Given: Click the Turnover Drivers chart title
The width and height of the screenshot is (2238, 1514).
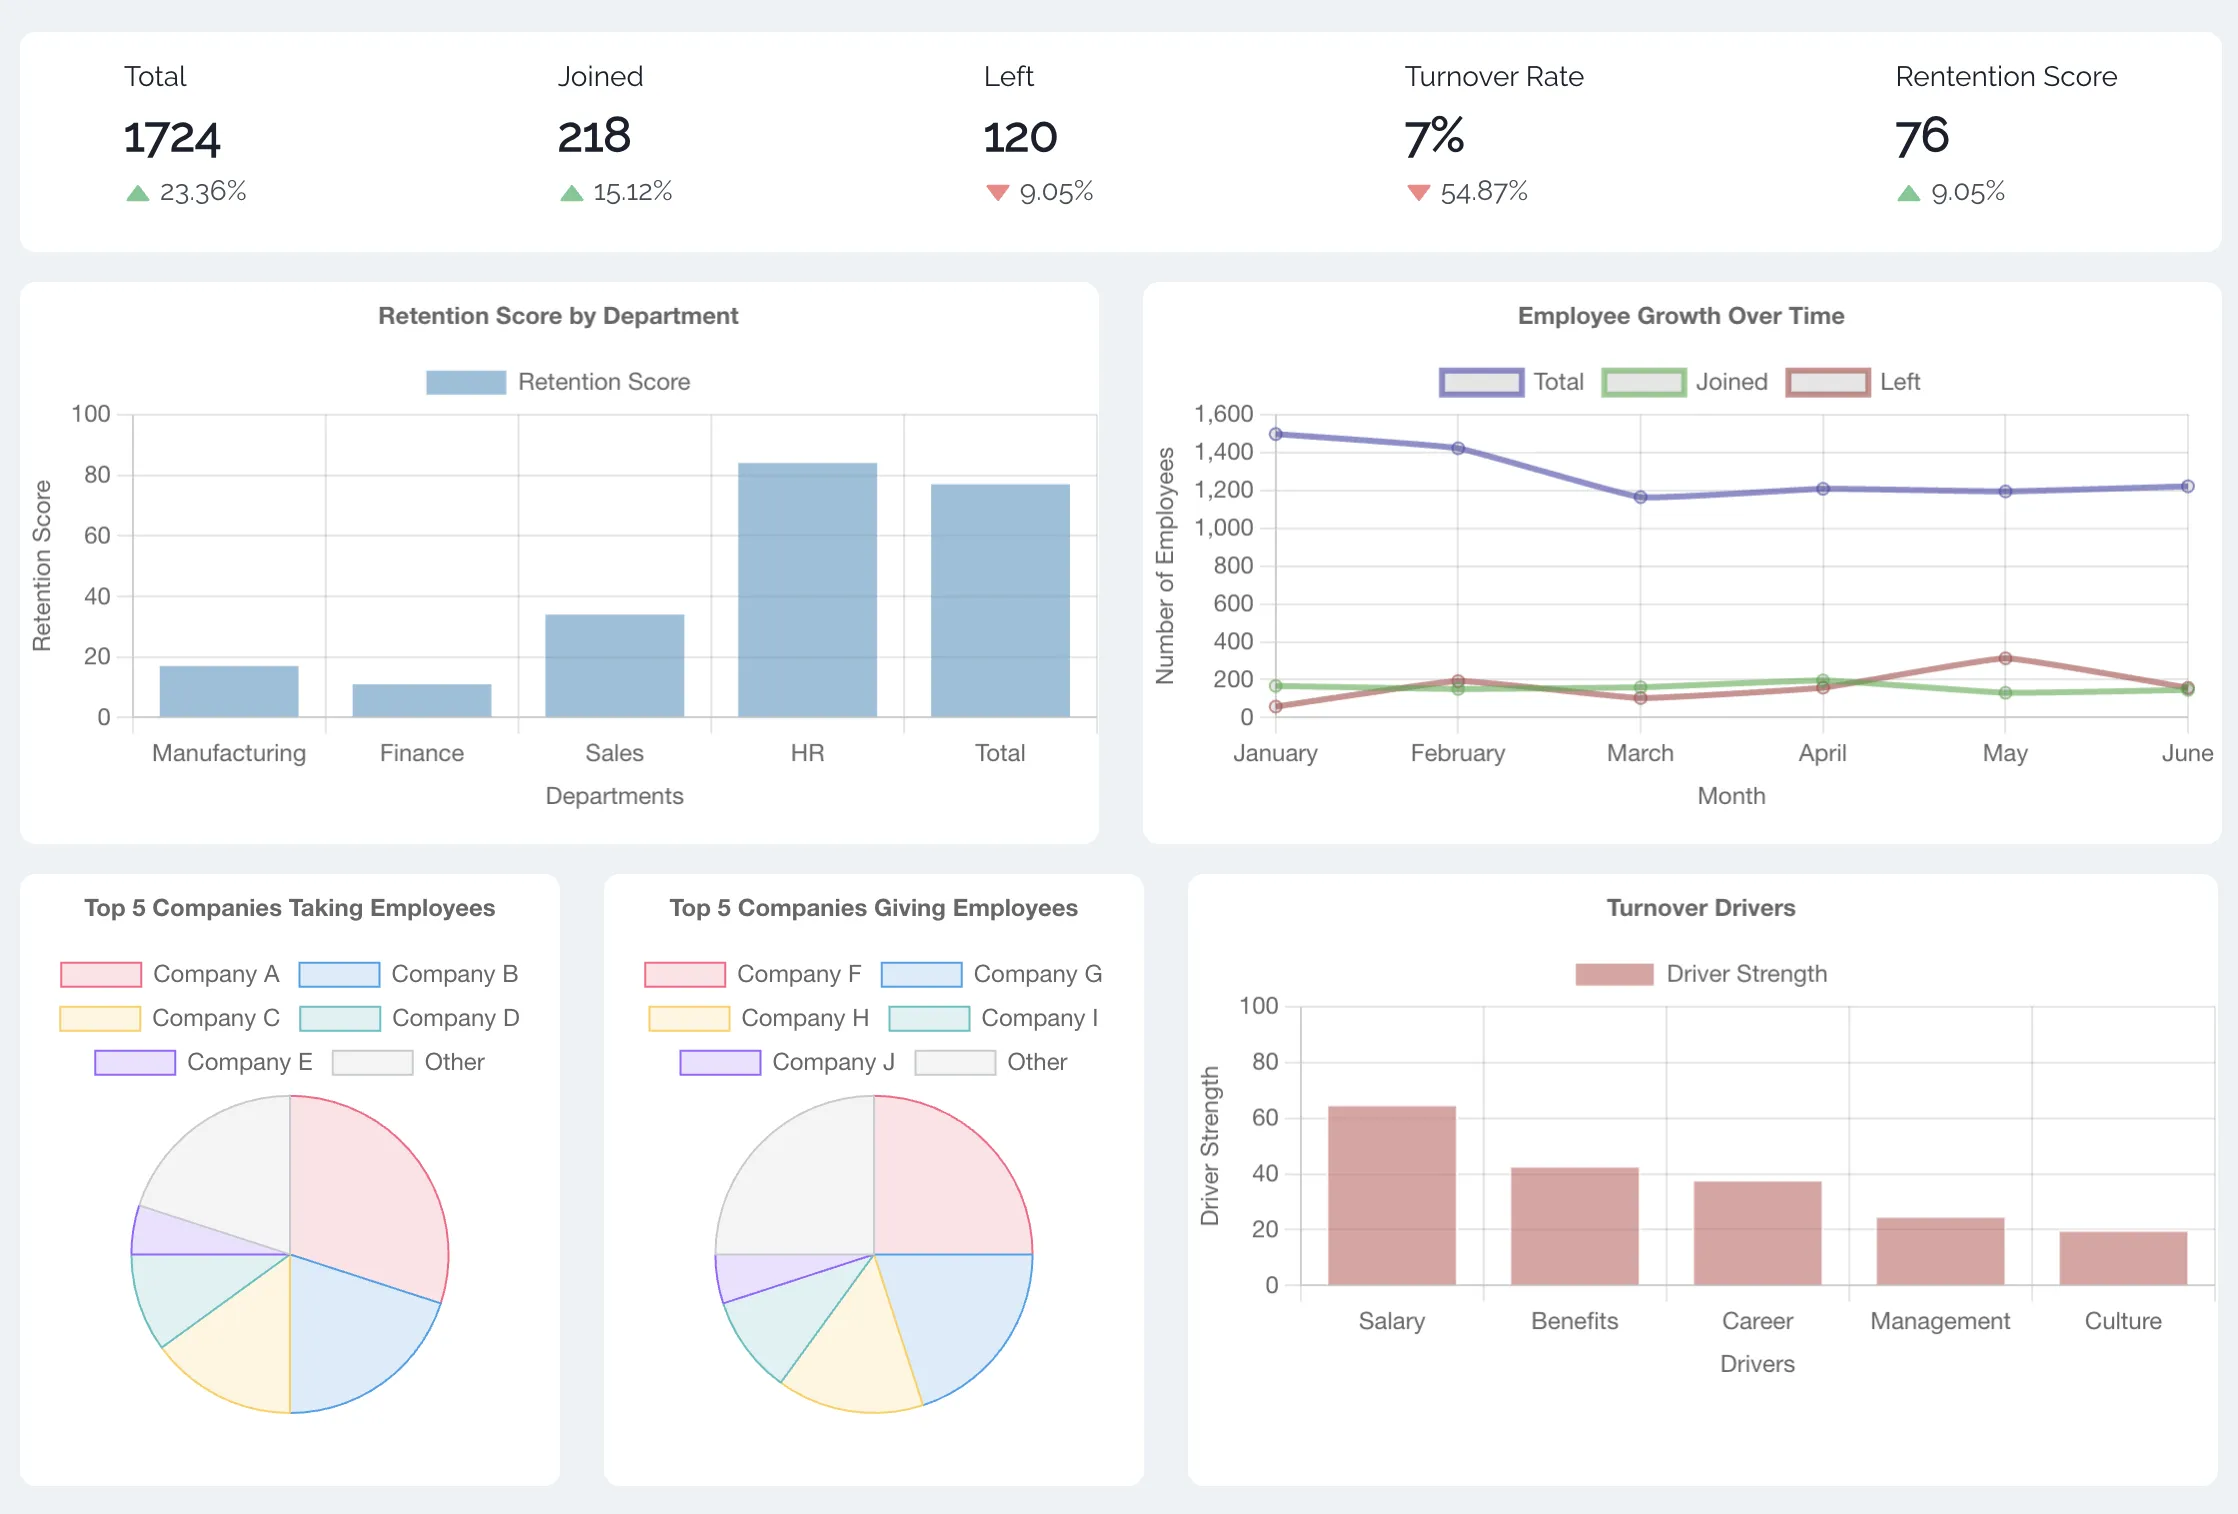Looking at the screenshot, I should pos(1701,908).
